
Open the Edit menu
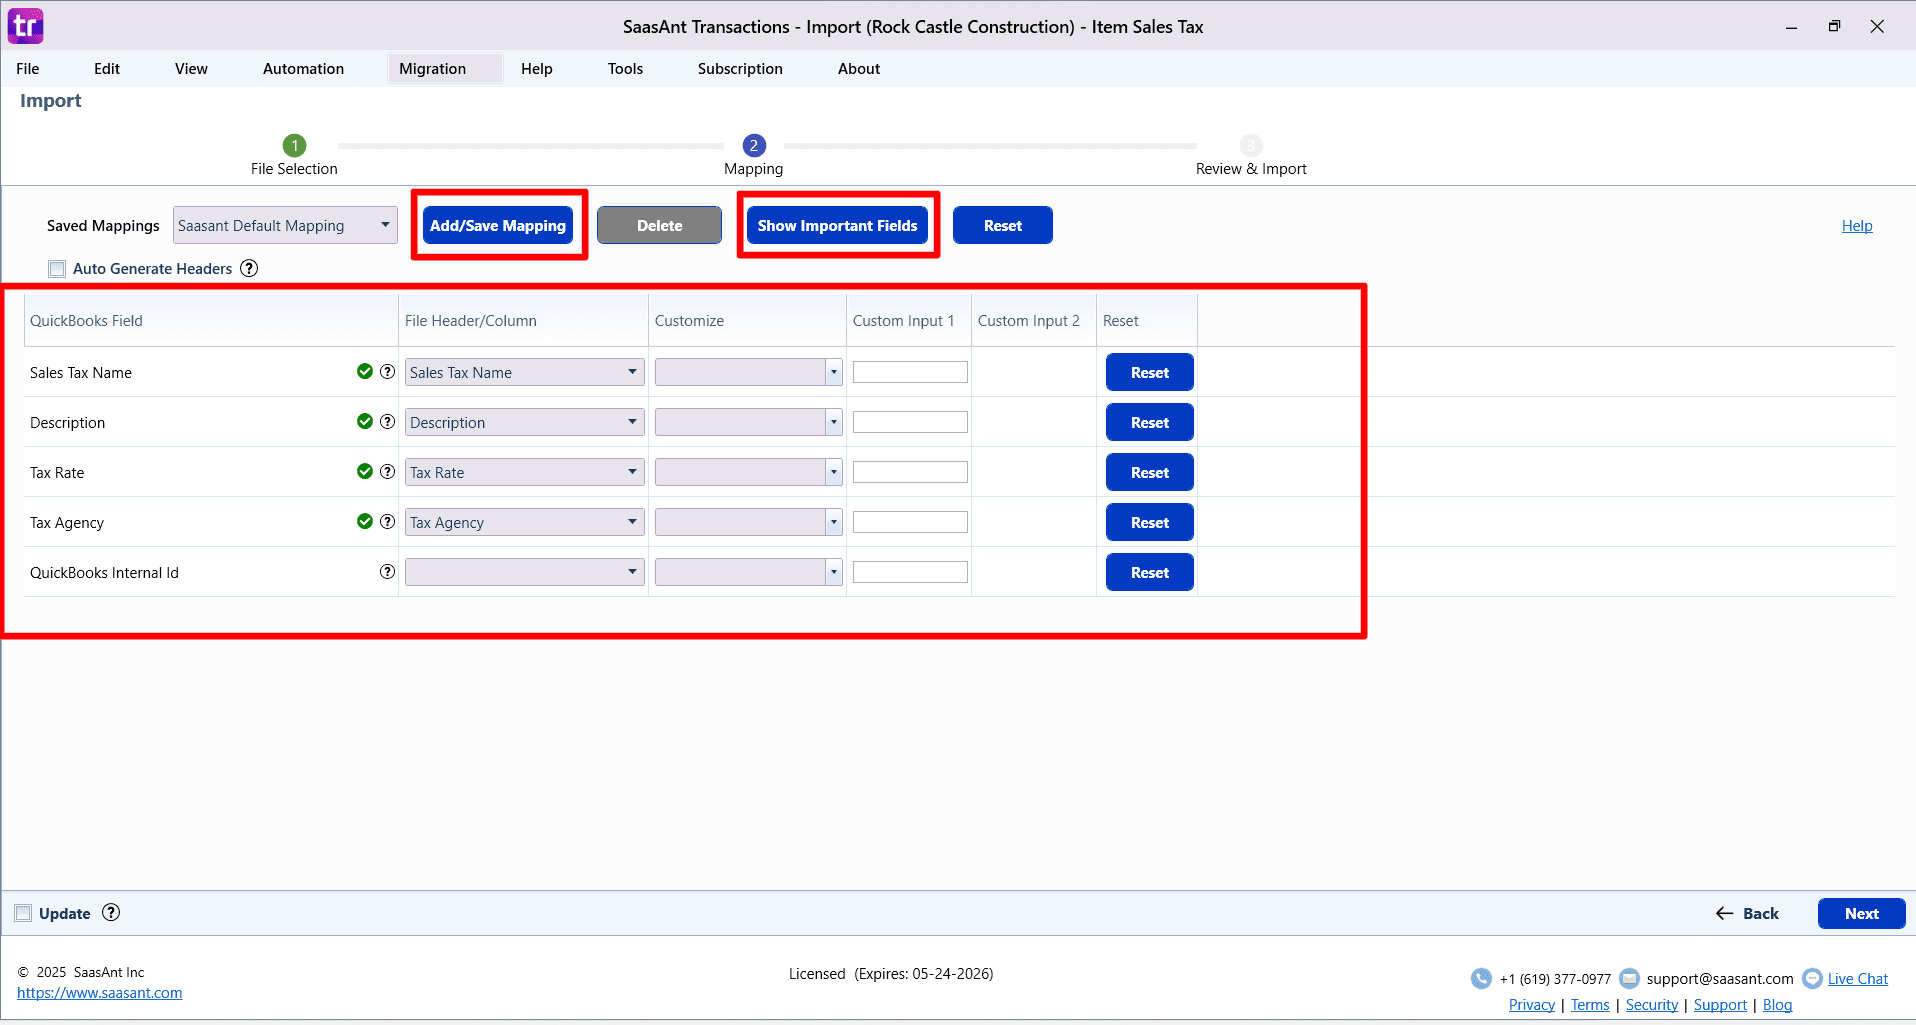click(107, 68)
